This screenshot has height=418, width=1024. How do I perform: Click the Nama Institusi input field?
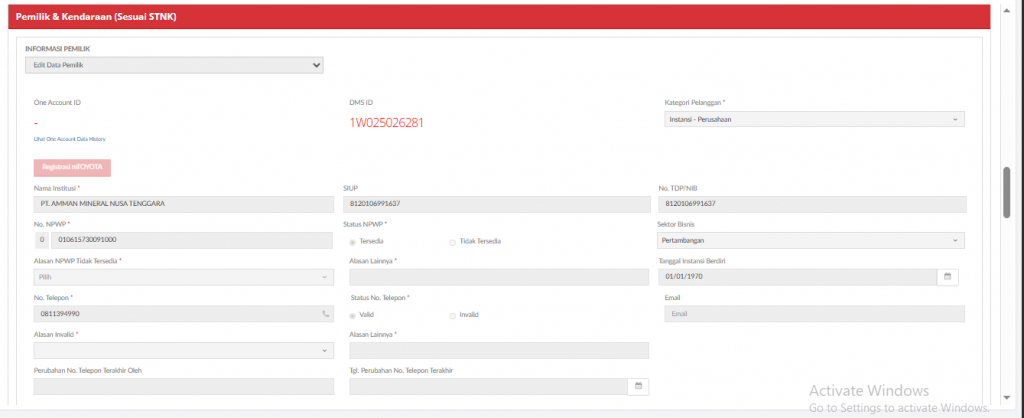[x=183, y=204]
